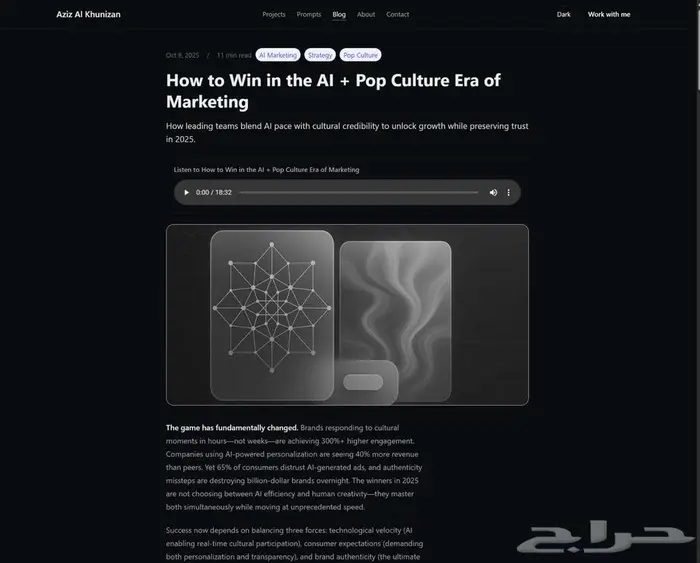Play the blog audio narration
The image size is (700, 563).
coord(187,192)
